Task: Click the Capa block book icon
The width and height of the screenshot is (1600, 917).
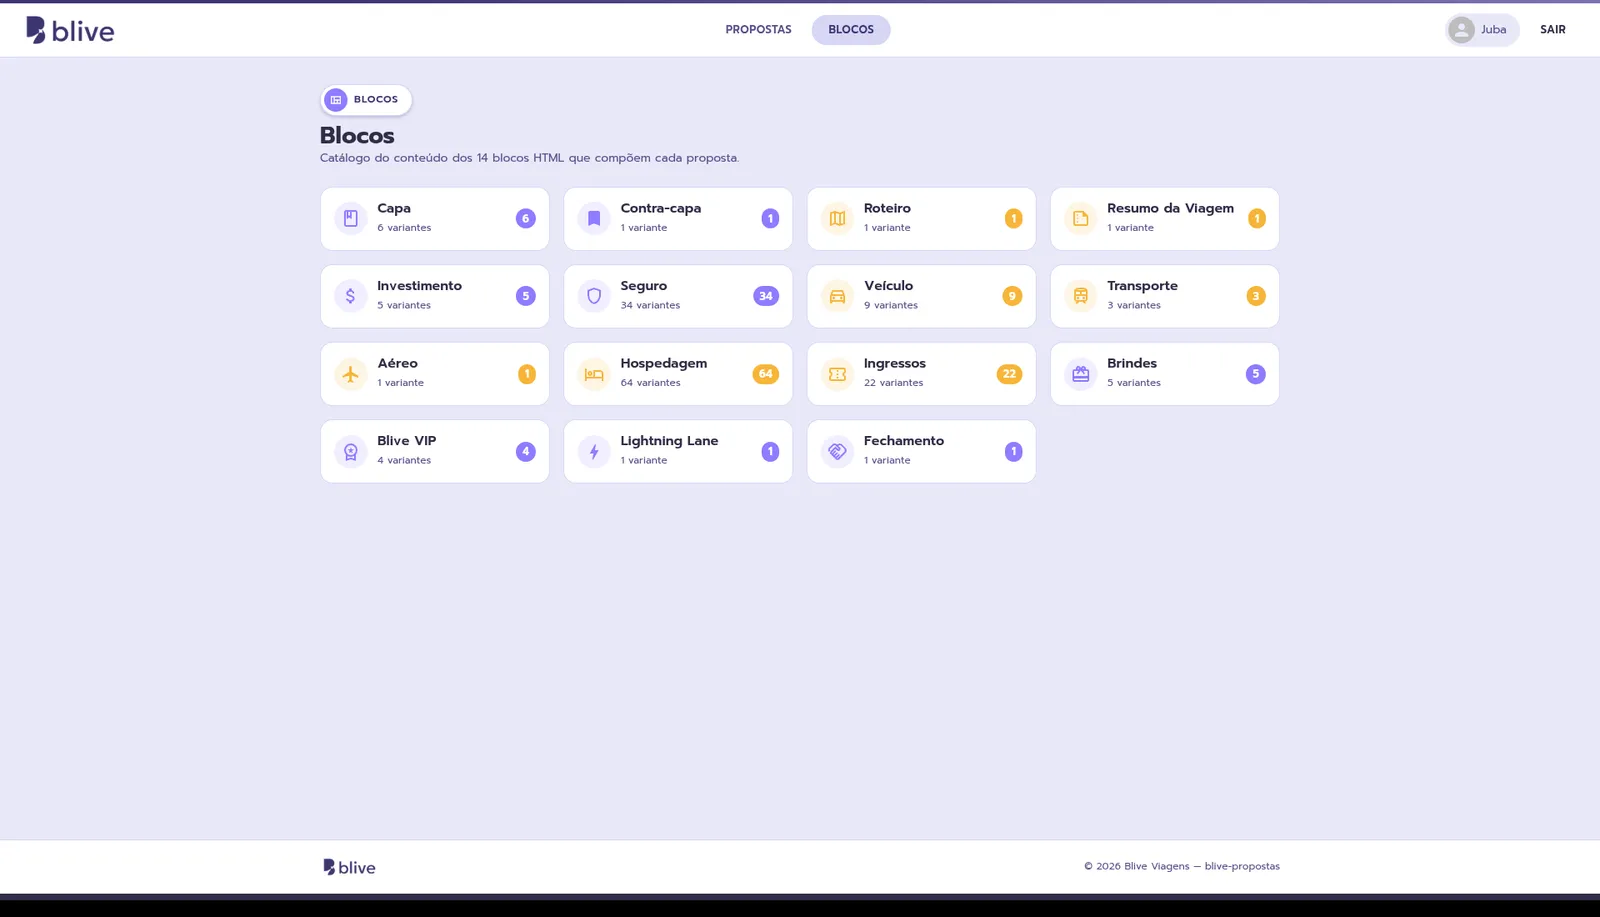Action: click(x=350, y=218)
